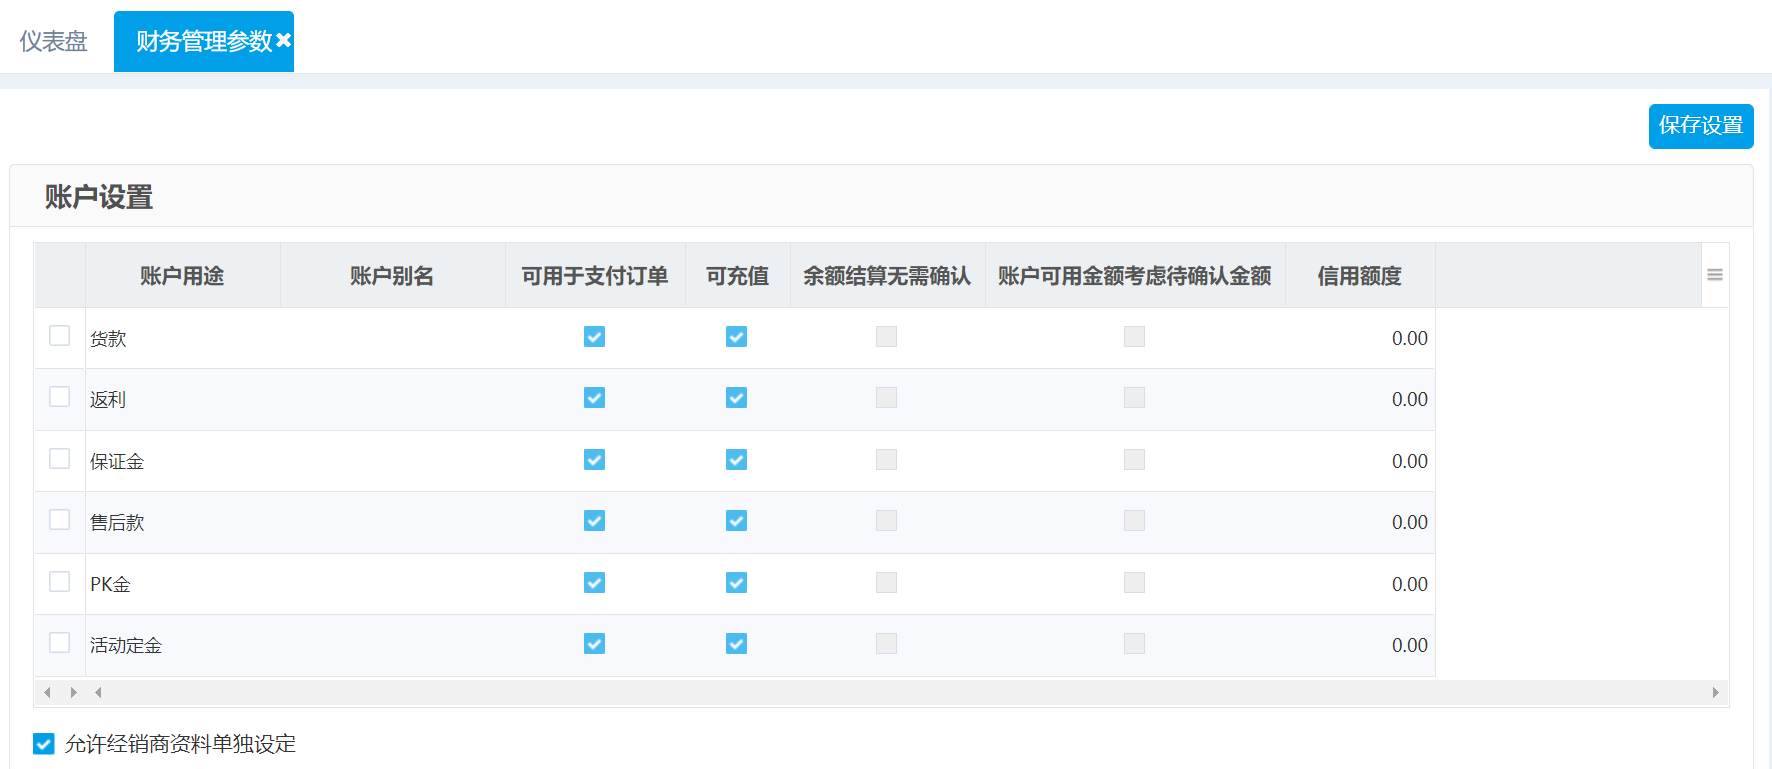Uncheck 可用于支付订单 for 返利

pyautogui.click(x=595, y=398)
